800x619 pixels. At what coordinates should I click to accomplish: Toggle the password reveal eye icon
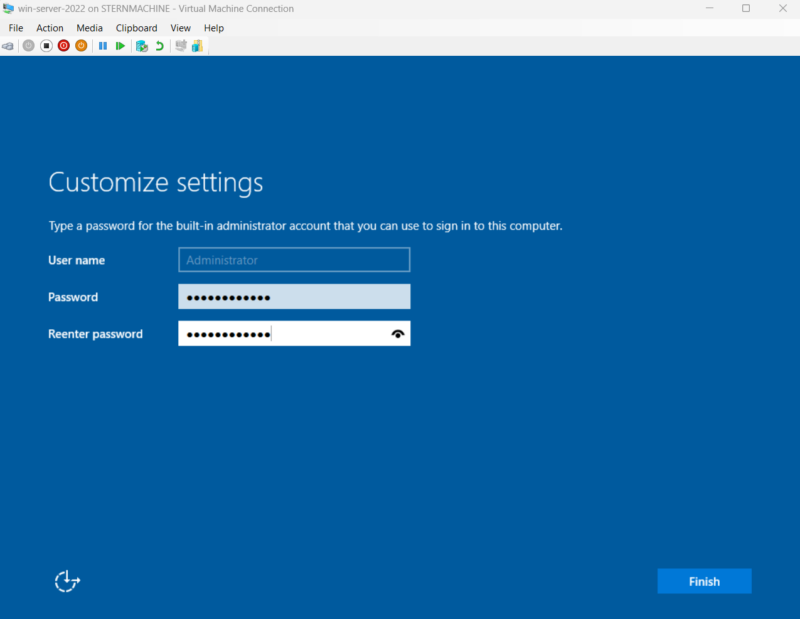coord(398,334)
